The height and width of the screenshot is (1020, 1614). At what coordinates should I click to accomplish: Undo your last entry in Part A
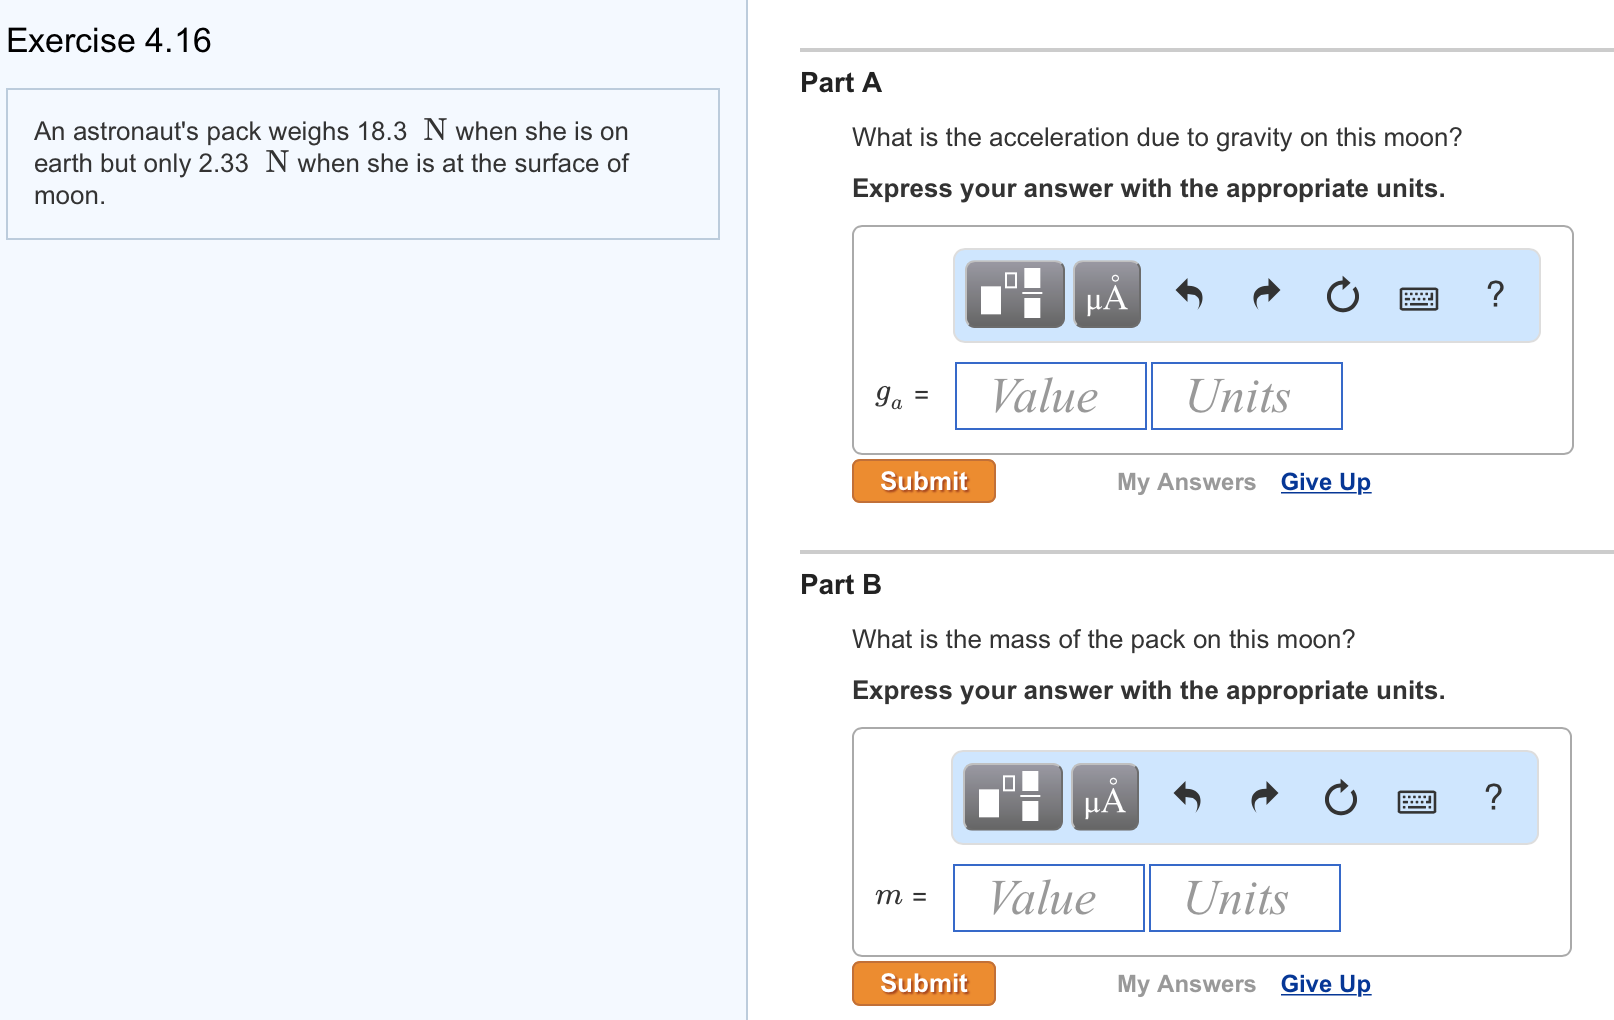[1190, 294]
